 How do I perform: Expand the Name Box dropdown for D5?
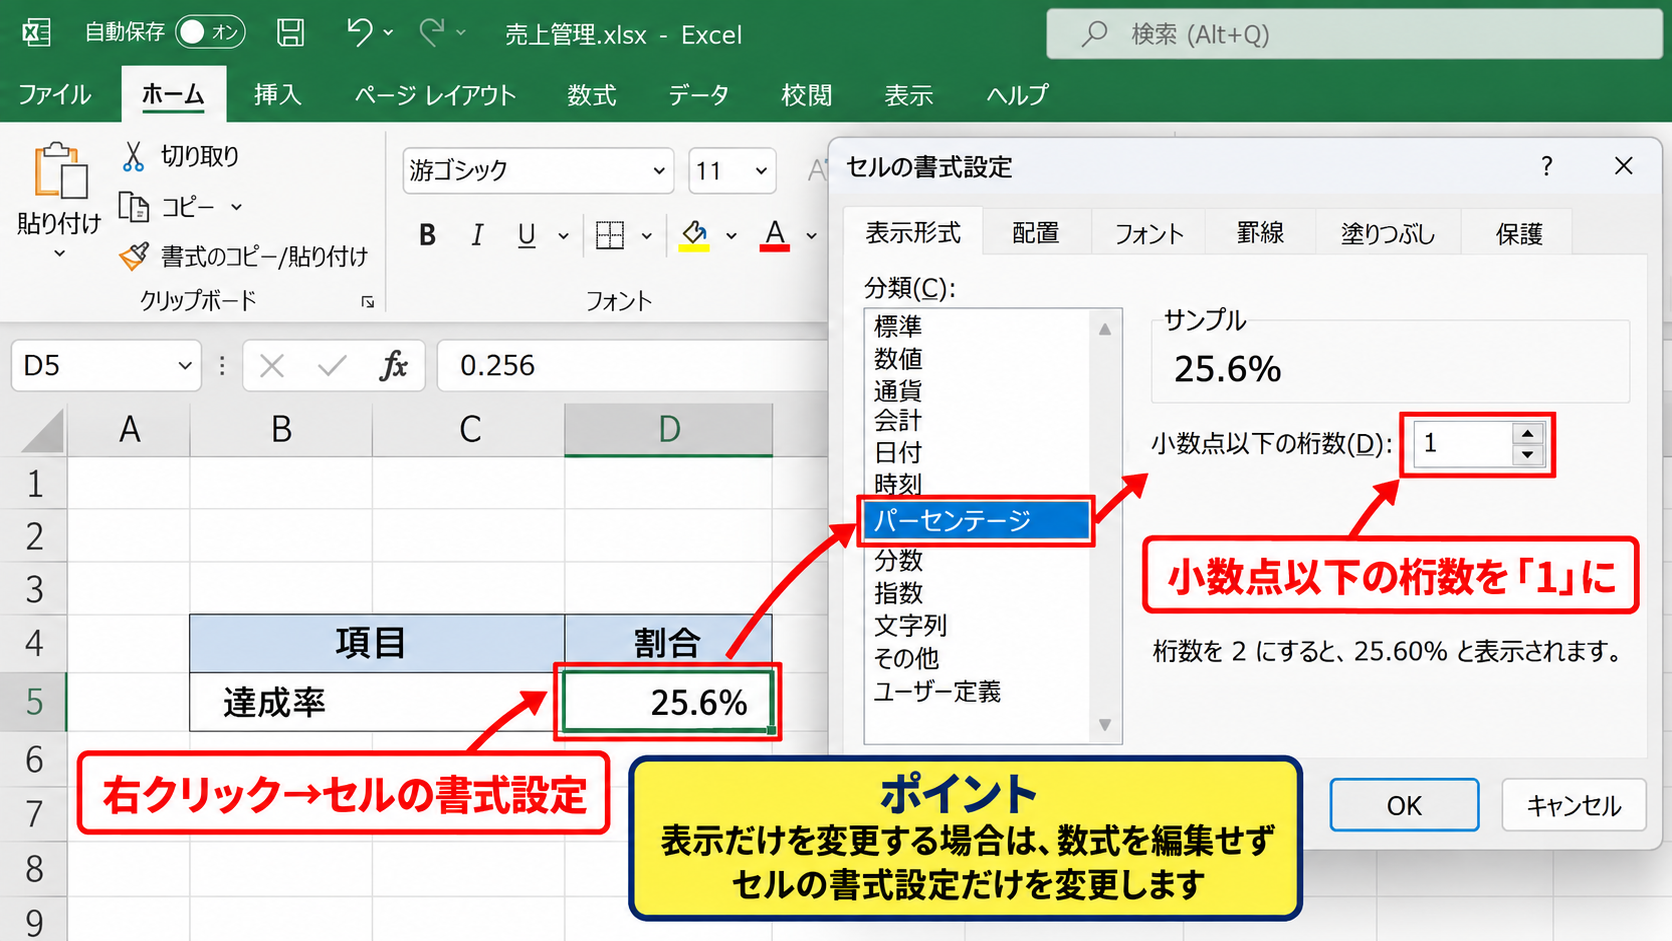pos(184,366)
